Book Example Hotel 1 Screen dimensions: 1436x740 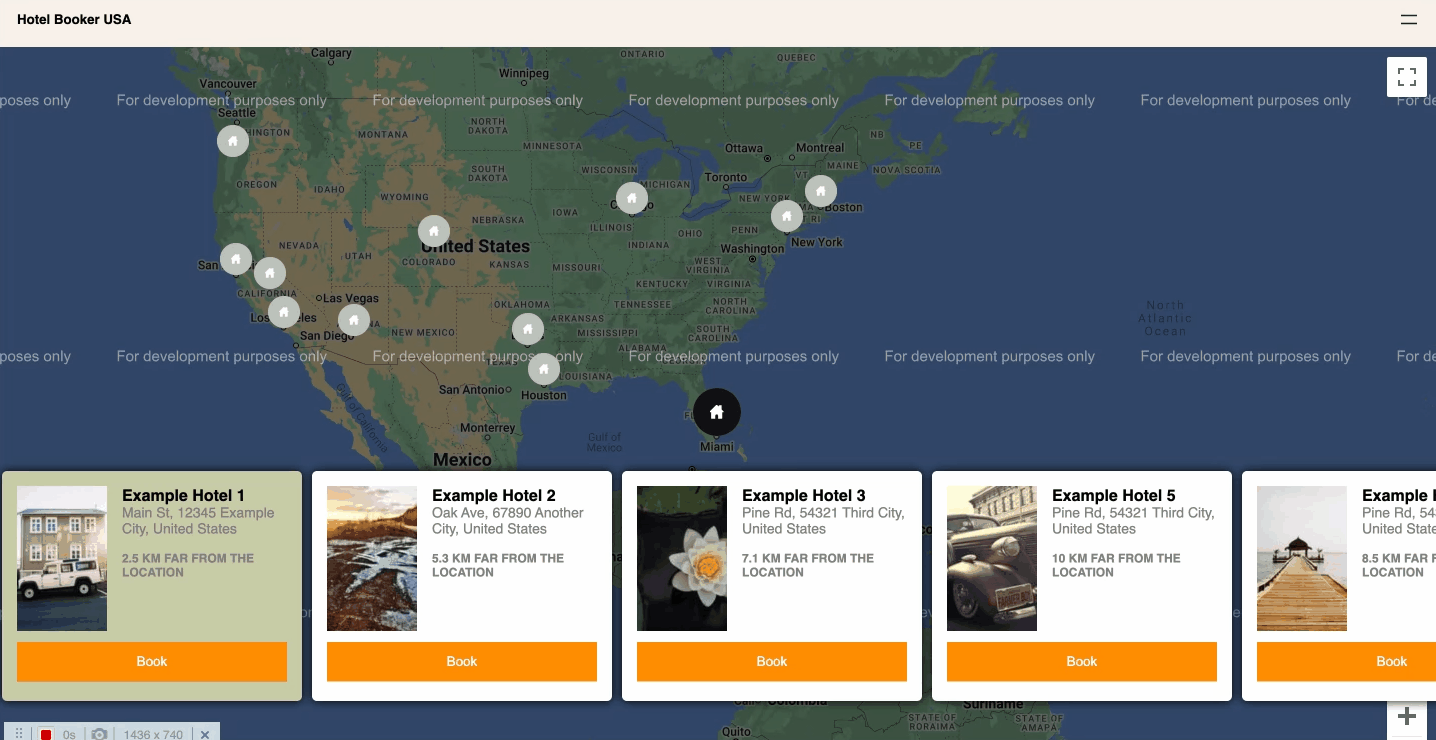click(x=152, y=662)
